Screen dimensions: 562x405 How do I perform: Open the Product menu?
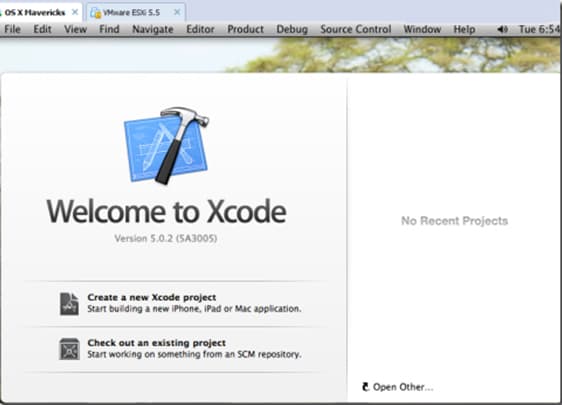(246, 29)
